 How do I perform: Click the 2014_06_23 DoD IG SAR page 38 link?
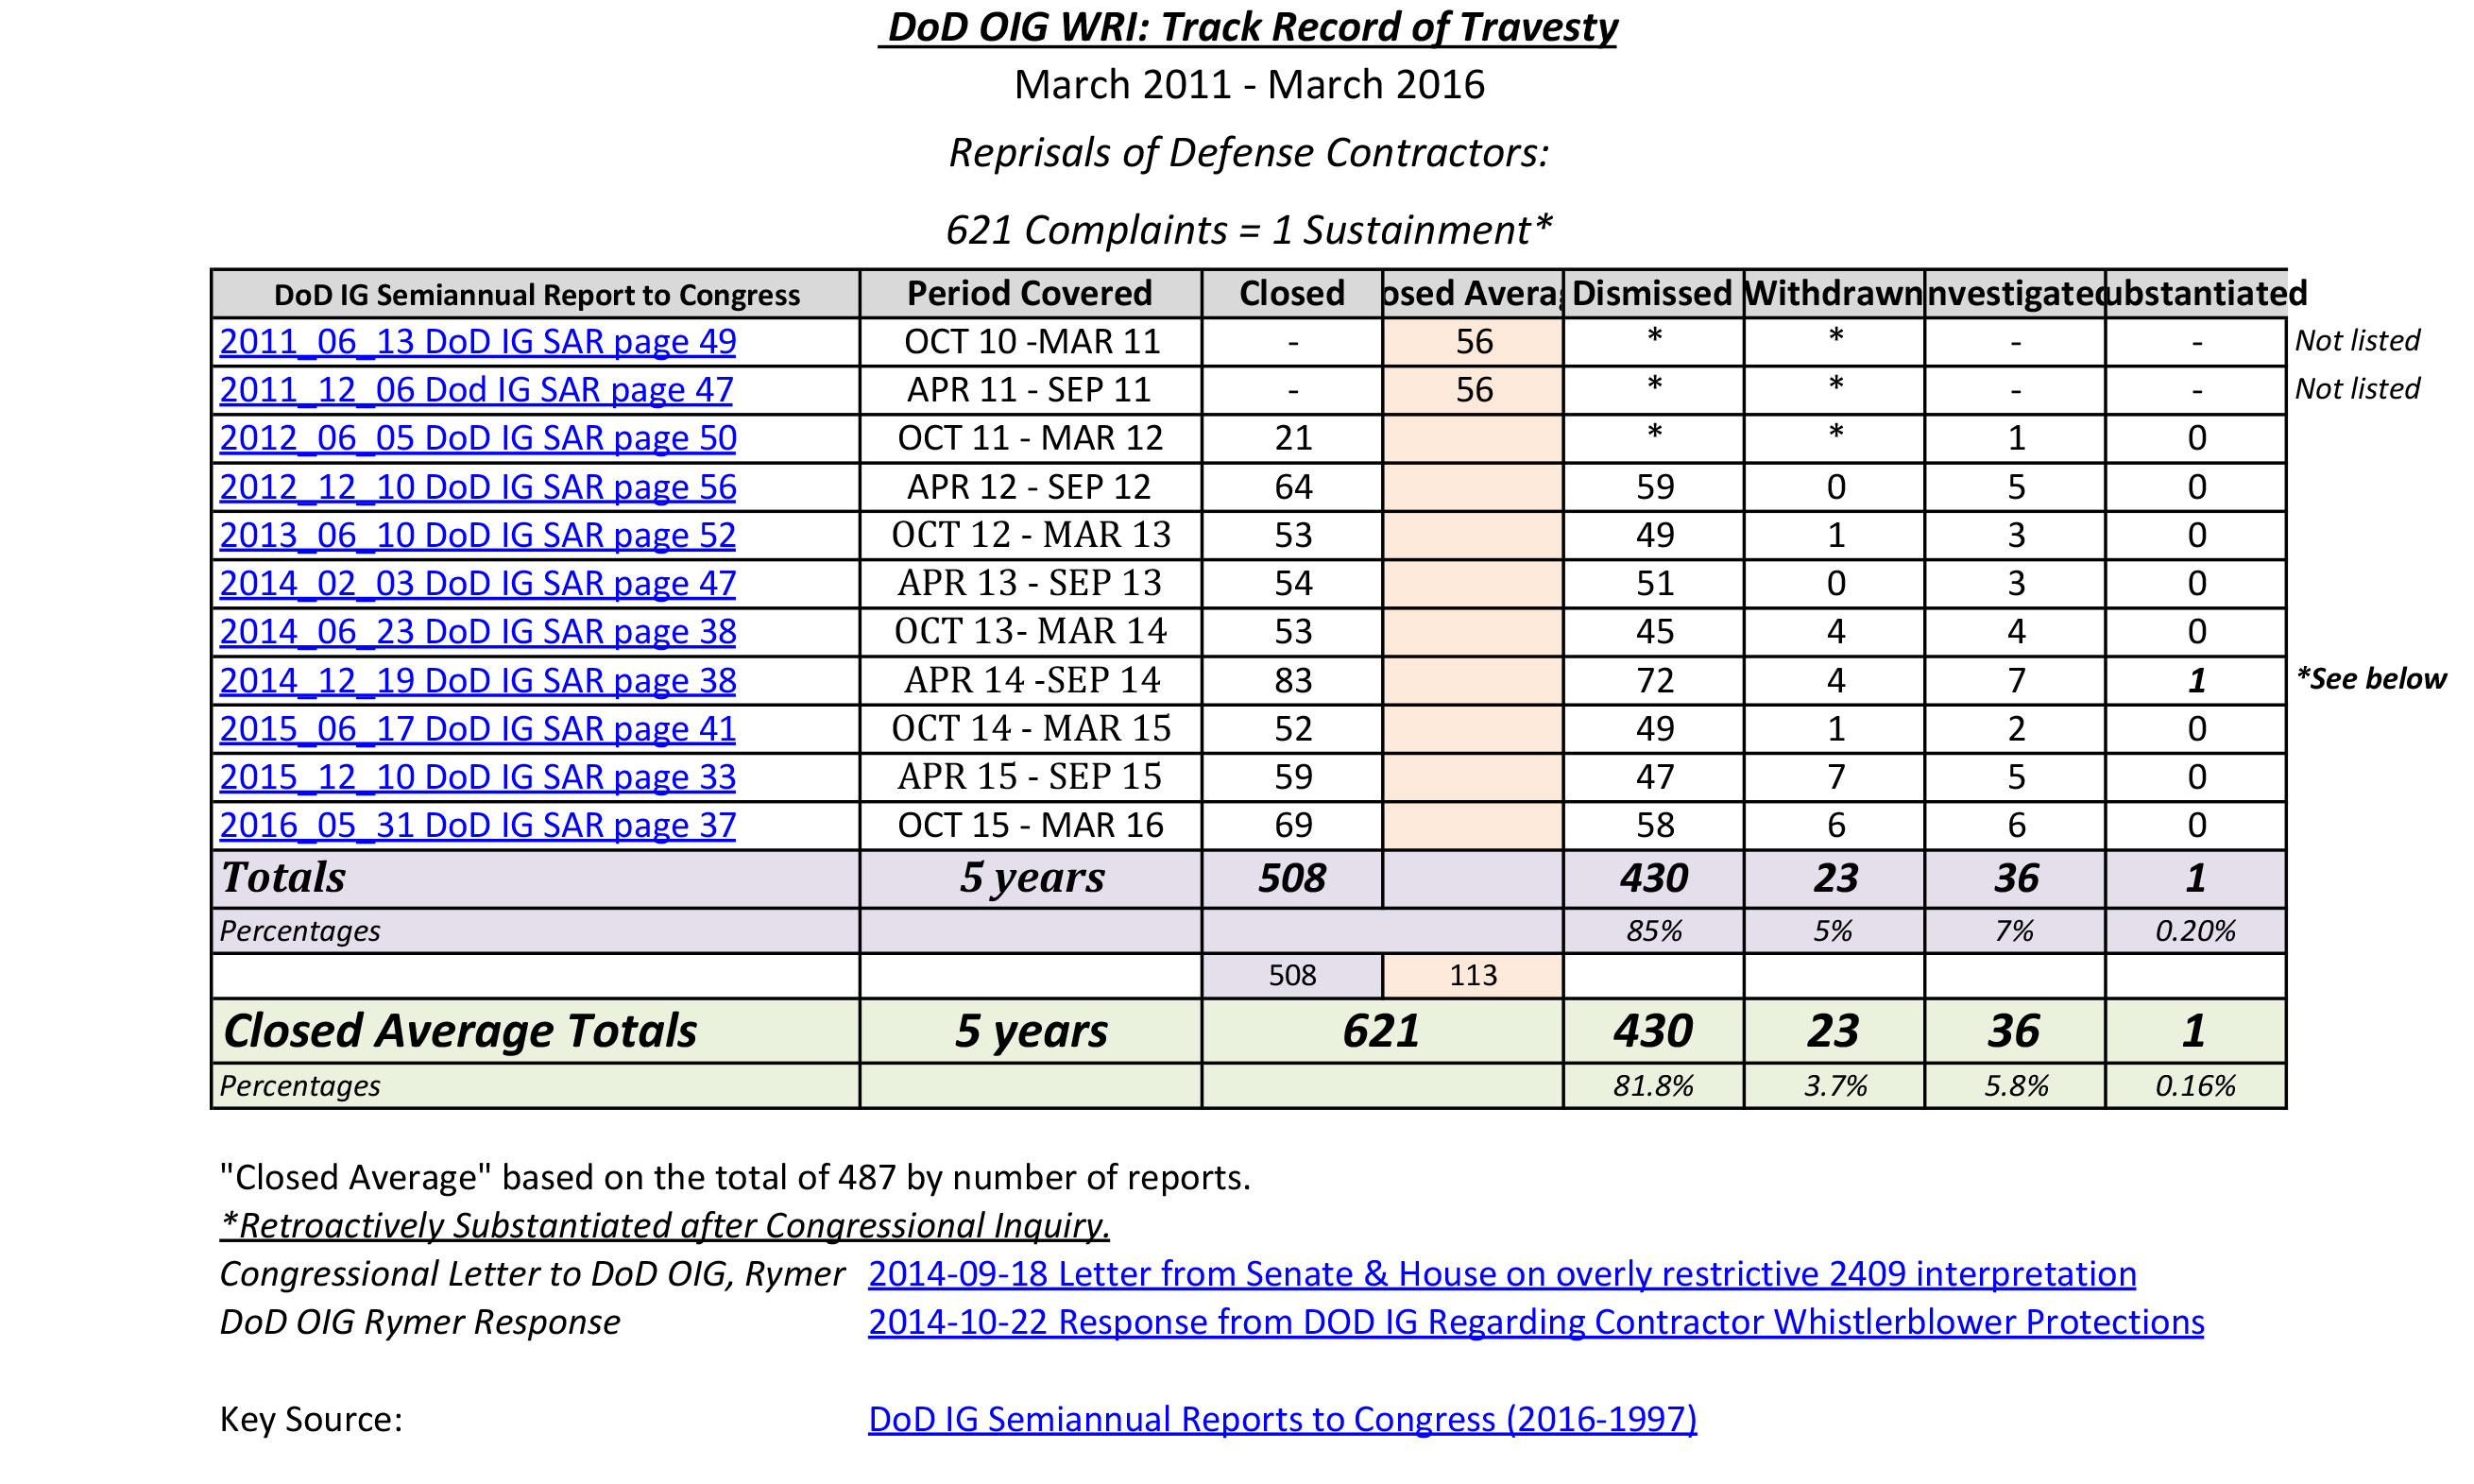(x=477, y=632)
